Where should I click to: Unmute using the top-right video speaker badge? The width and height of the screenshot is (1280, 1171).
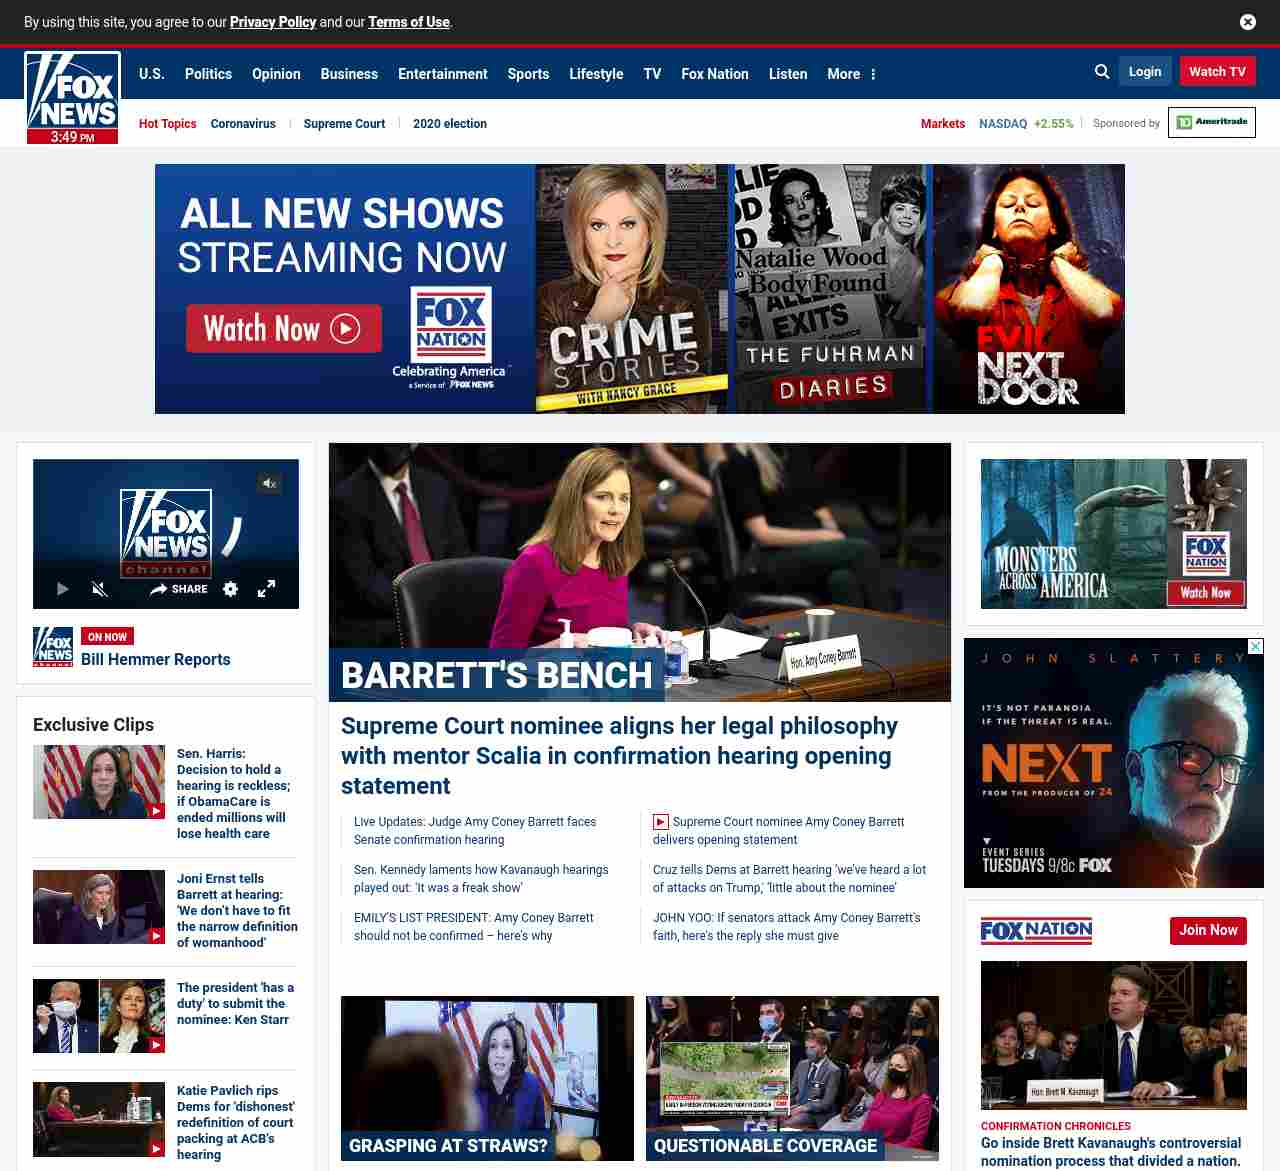[269, 483]
